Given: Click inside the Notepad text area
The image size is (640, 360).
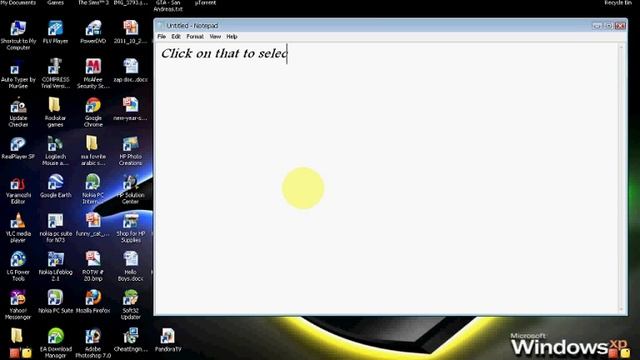Looking at the screenshot, I should 387,178.
